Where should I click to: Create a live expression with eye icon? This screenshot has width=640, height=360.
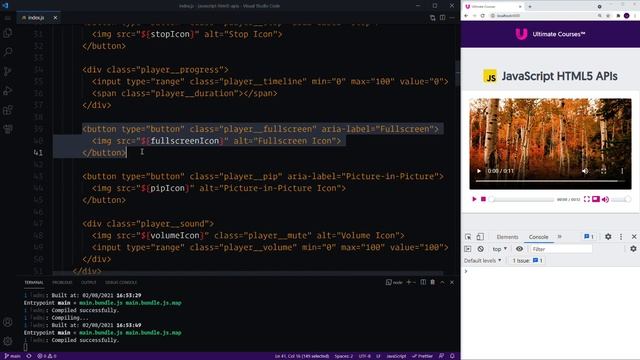click(x=519, y=249)
